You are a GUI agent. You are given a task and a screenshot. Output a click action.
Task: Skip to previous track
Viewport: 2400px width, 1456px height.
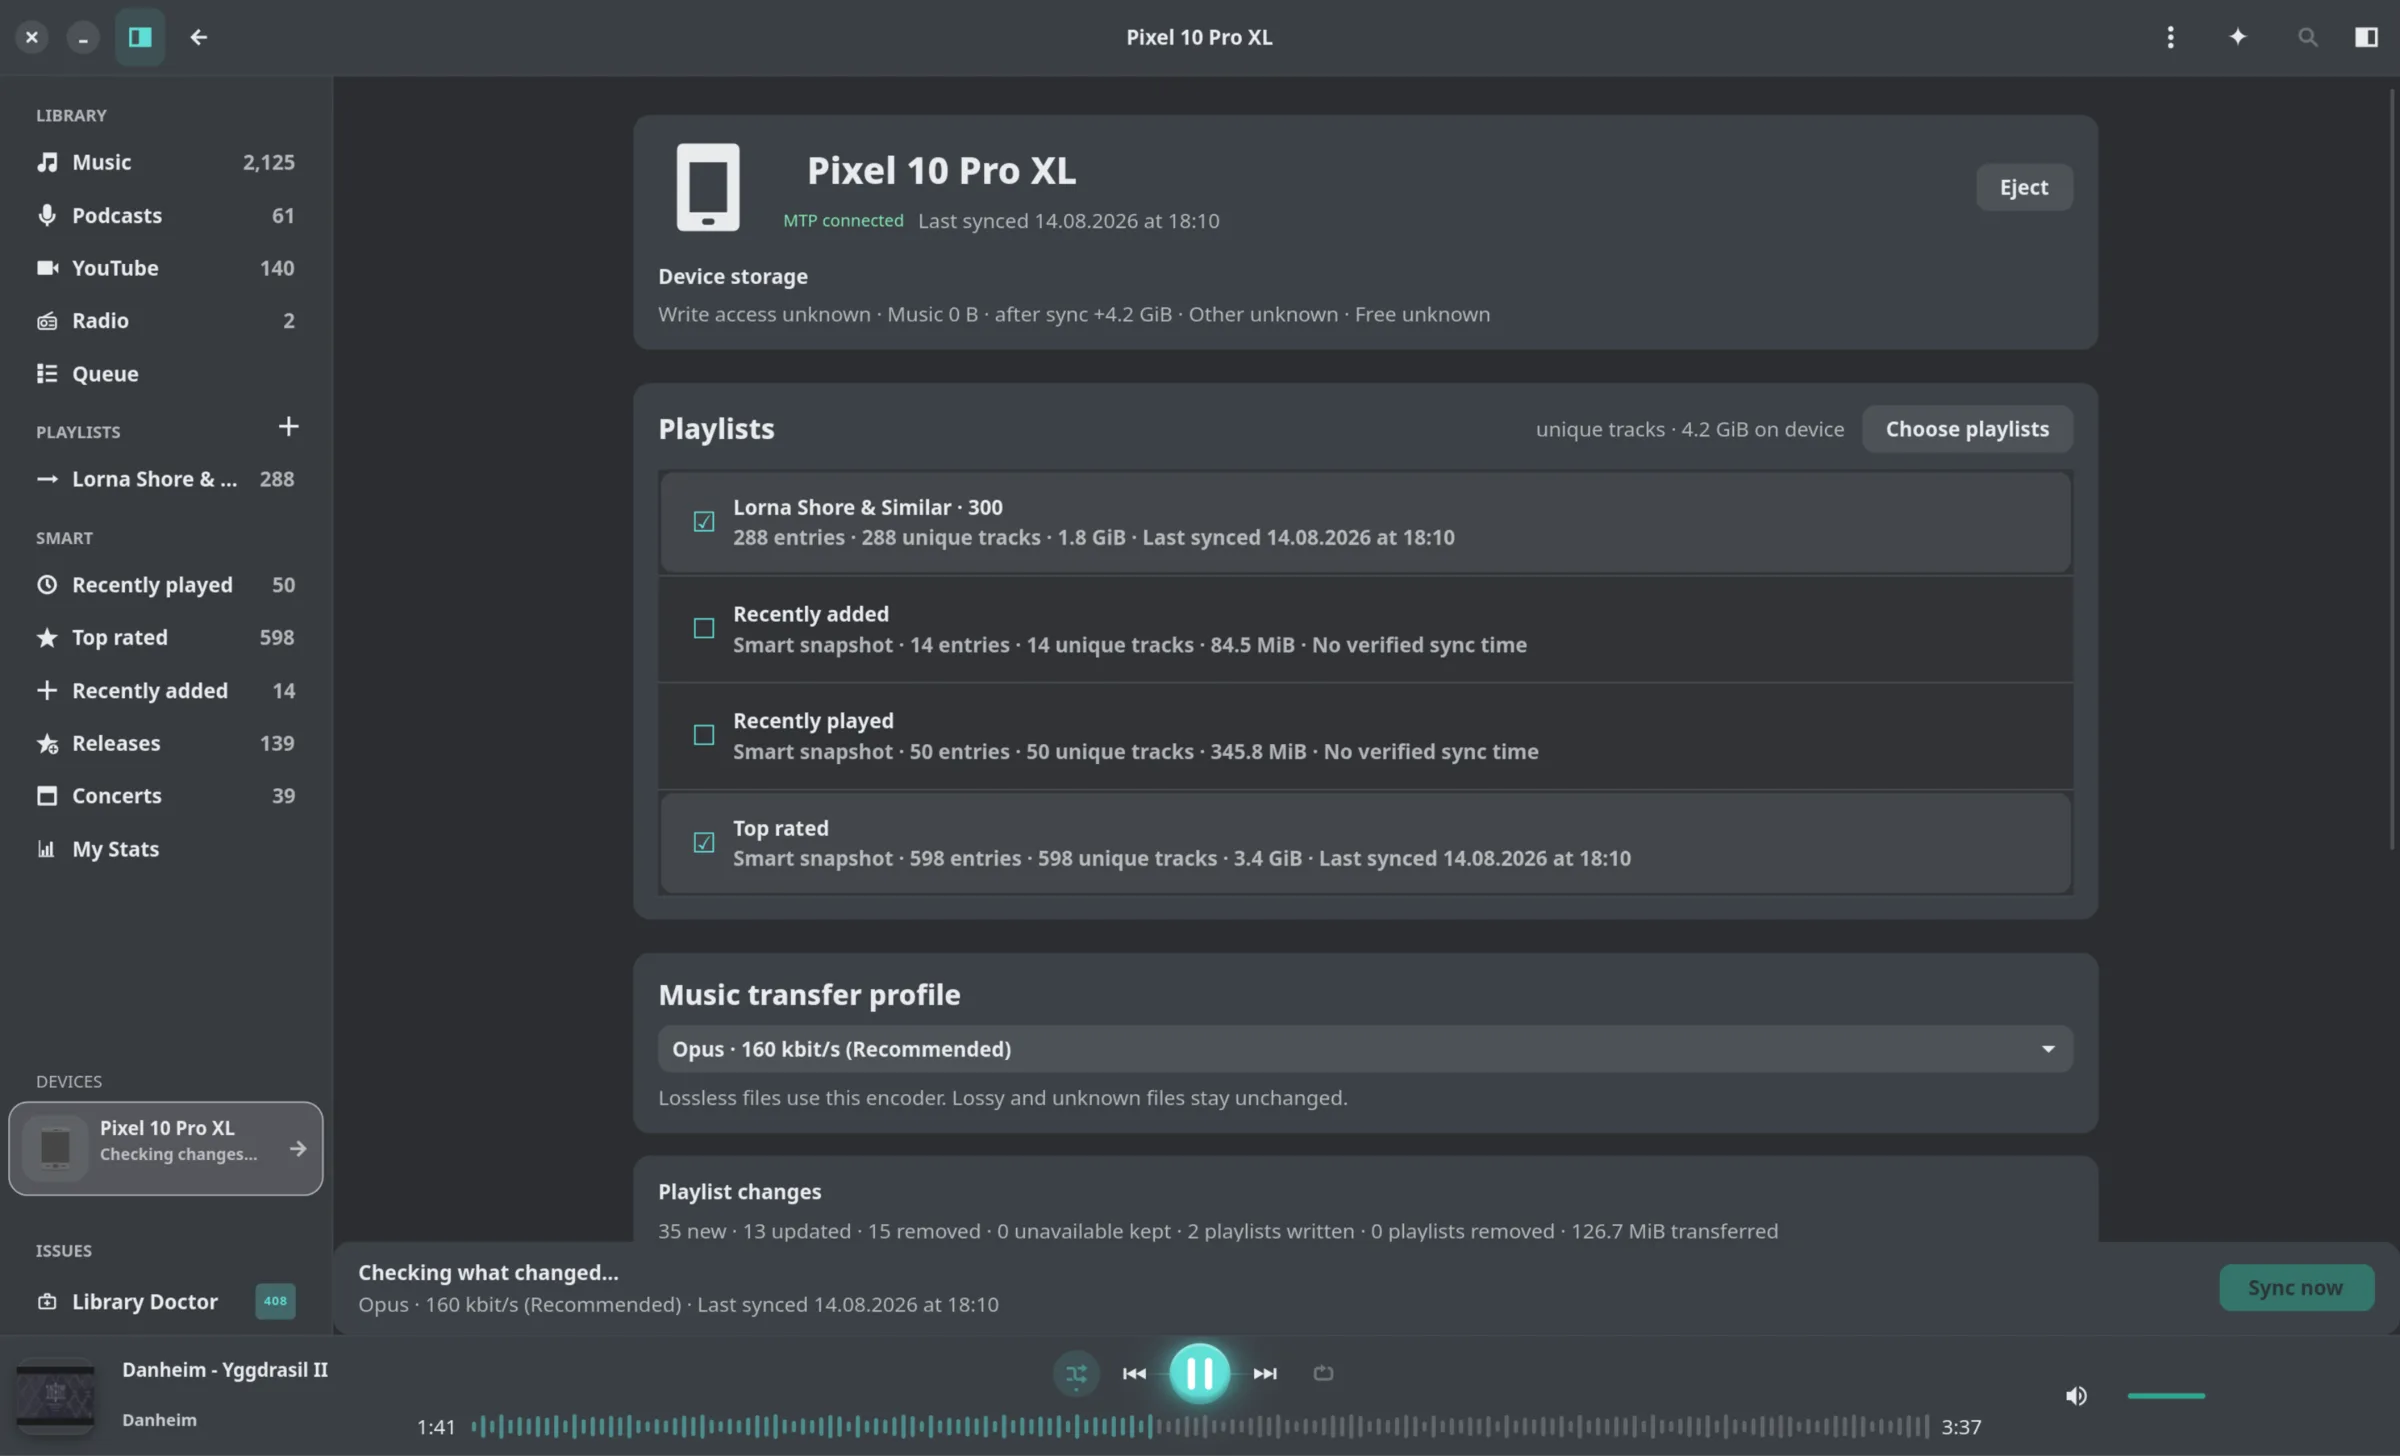1134,1374
